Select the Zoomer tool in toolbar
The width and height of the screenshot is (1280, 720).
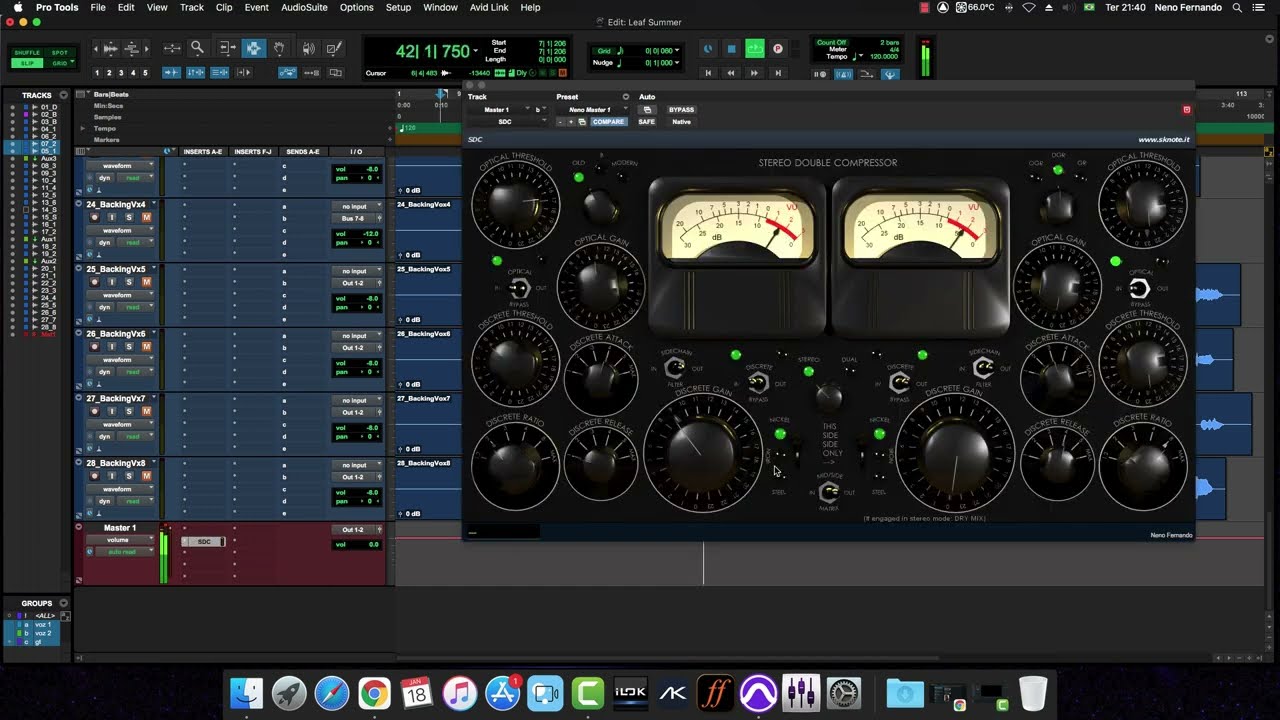pyautogui.click(x=197, y=48)
